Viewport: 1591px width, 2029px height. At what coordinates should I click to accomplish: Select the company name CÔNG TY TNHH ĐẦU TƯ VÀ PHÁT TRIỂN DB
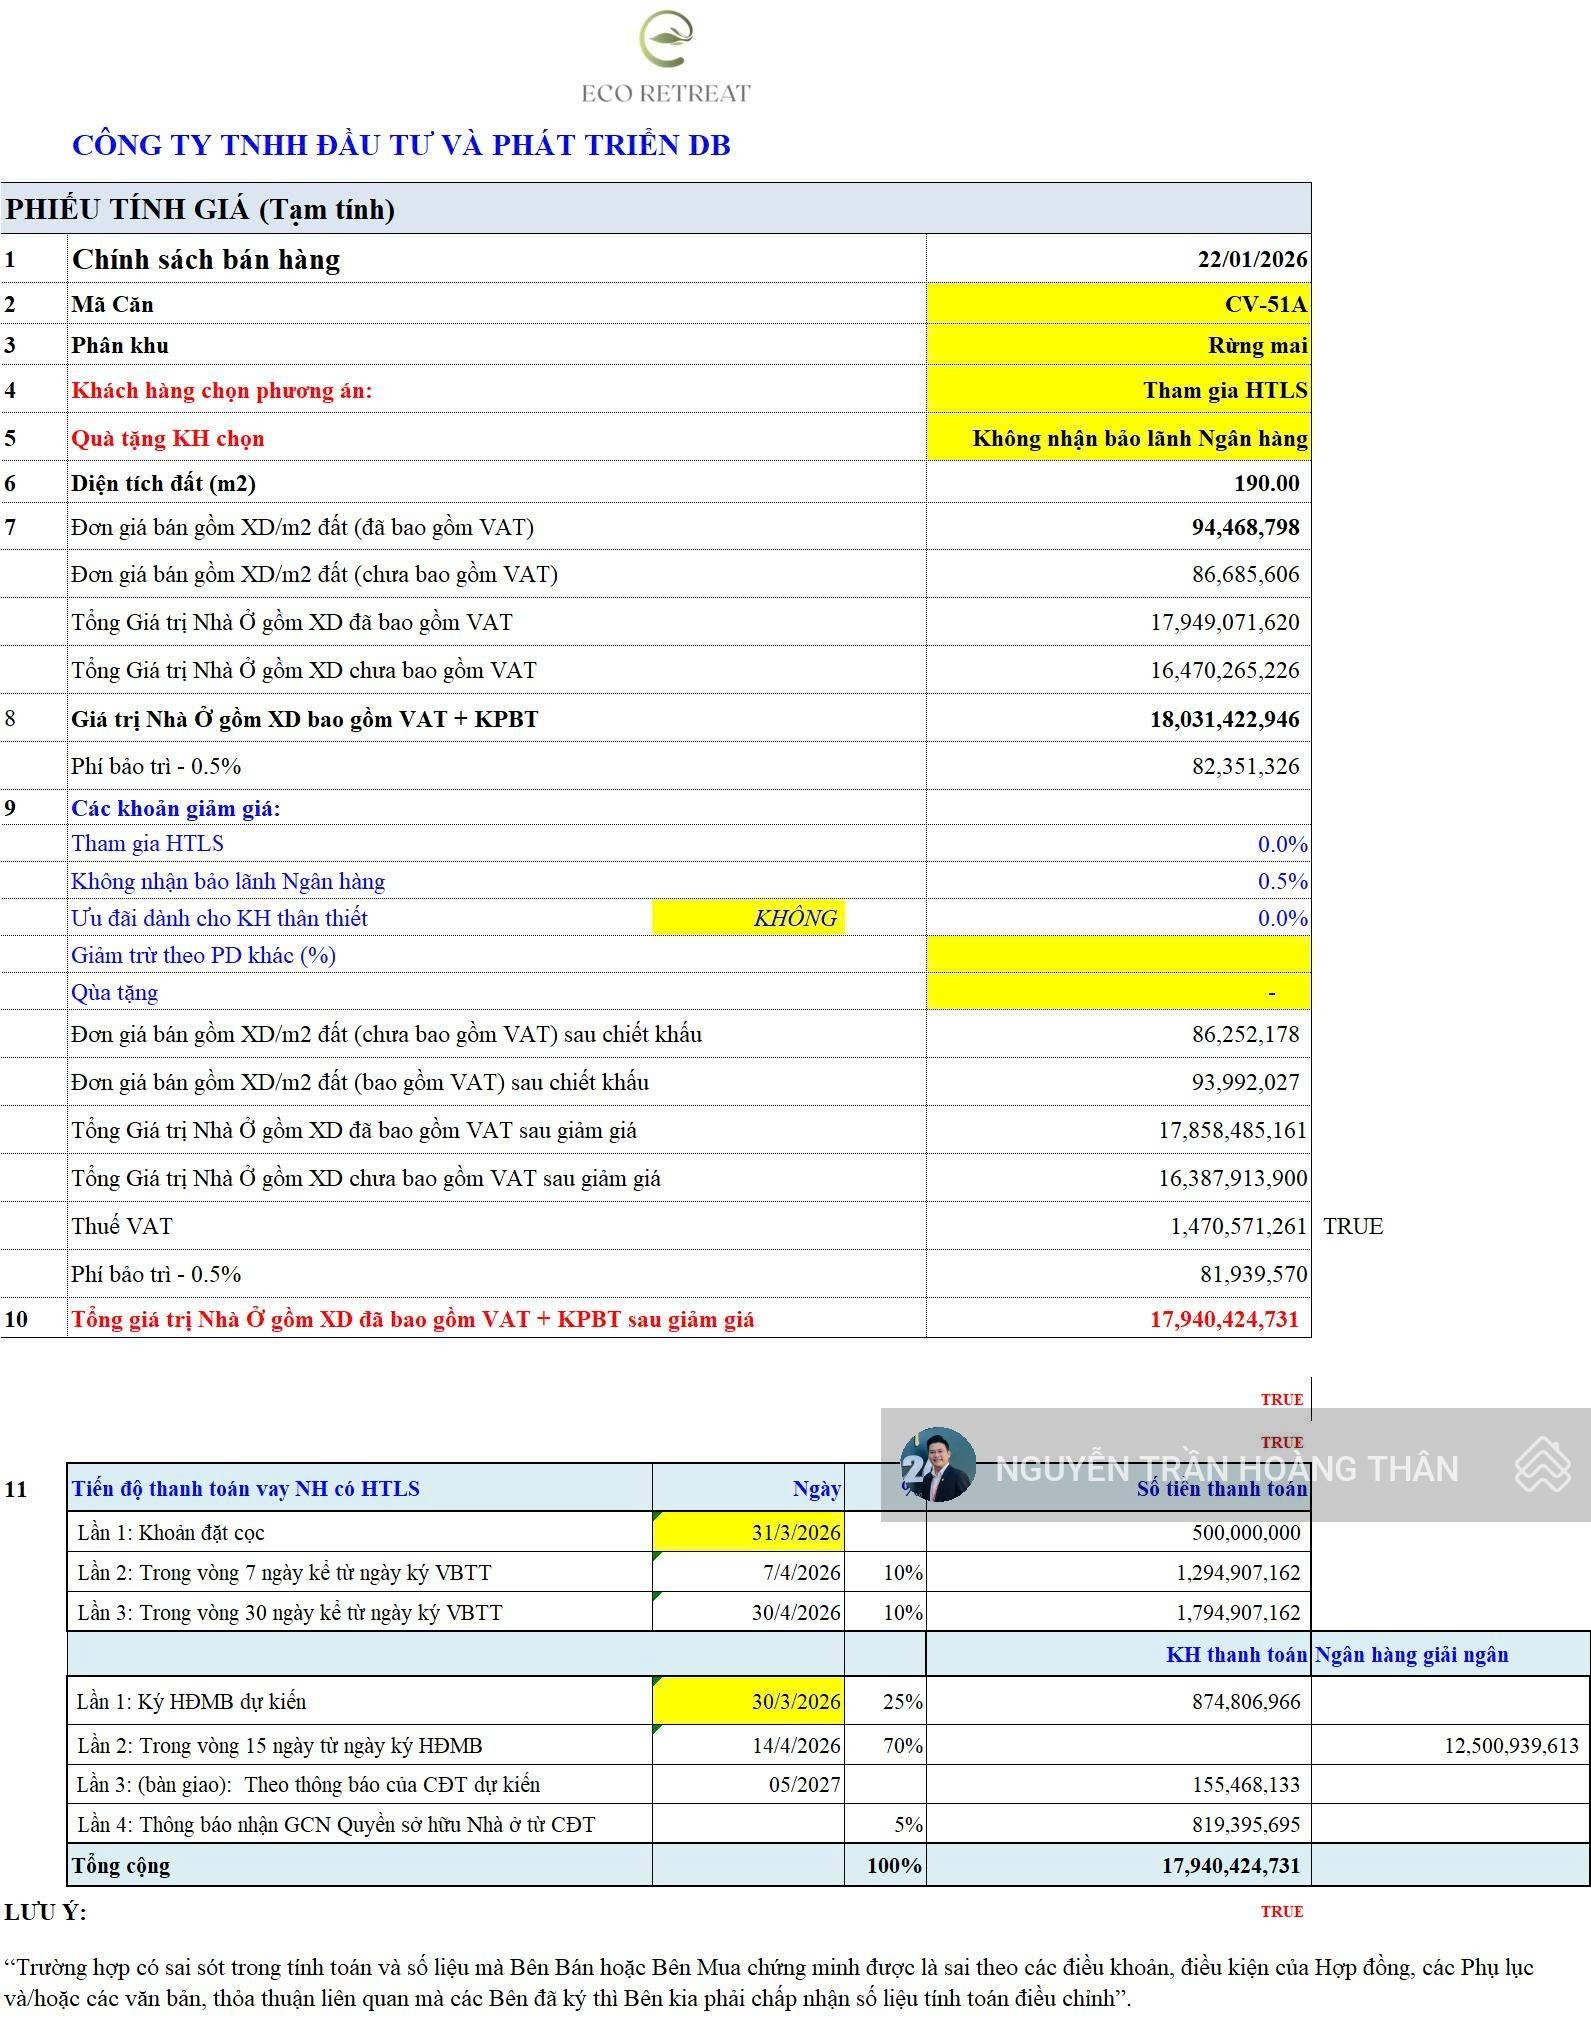[401, 145]
